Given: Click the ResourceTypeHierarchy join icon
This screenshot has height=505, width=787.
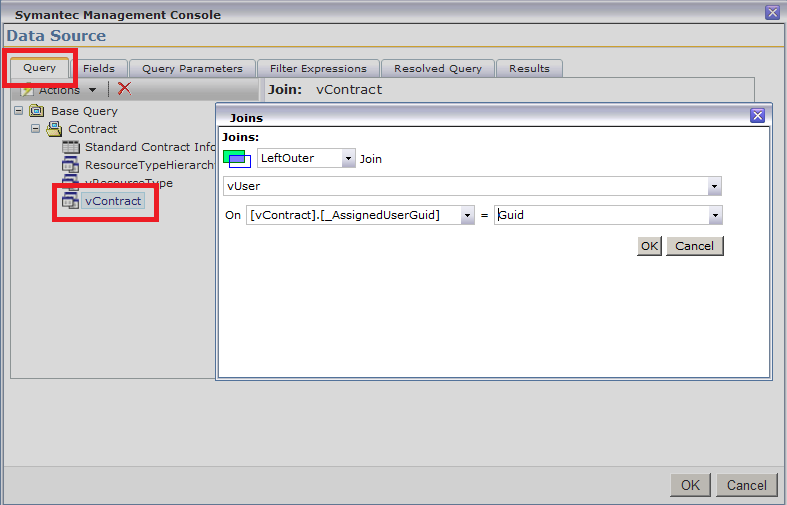Looking at the screenshot, I should (x=70, y=165).
